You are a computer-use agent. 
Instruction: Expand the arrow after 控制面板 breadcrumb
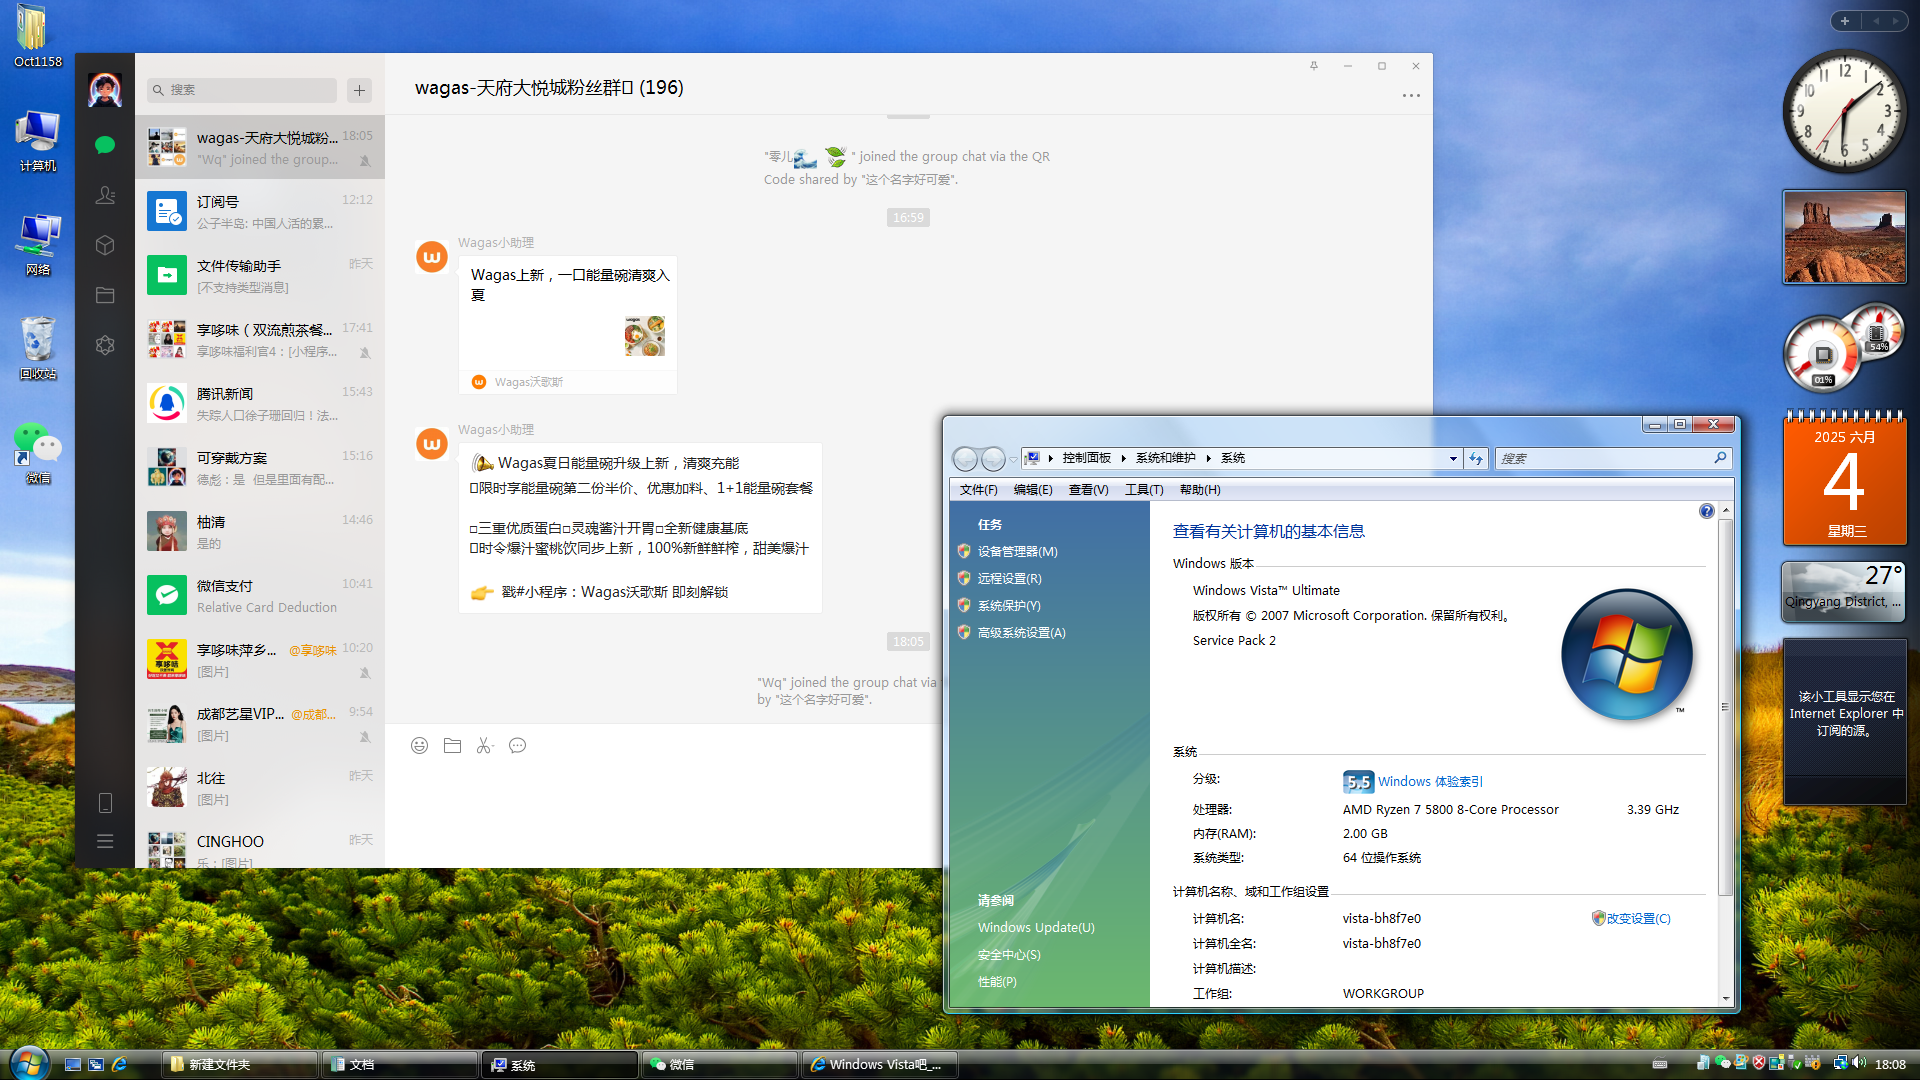pyautogui.click(x=1123, y=458)
